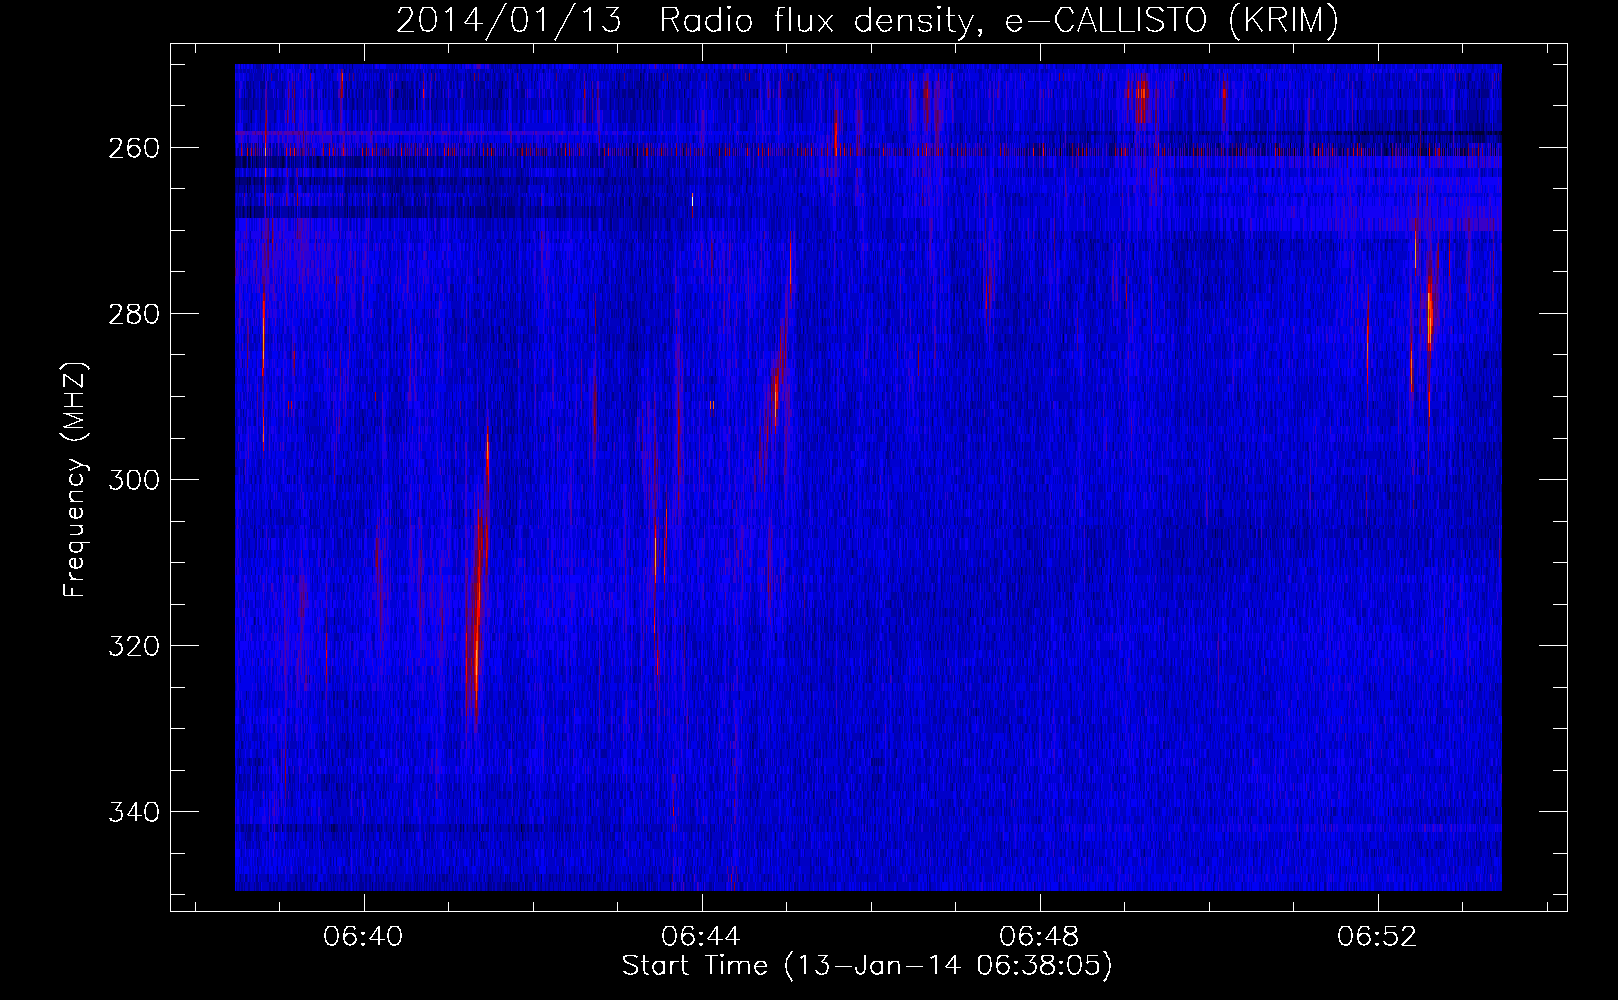Screen dimensions: 1618x1000
Task: Click the plot title '2014/01/13 Radio flux density, e-CALLISTO (KRIM)'
Action: coord(867,20)
